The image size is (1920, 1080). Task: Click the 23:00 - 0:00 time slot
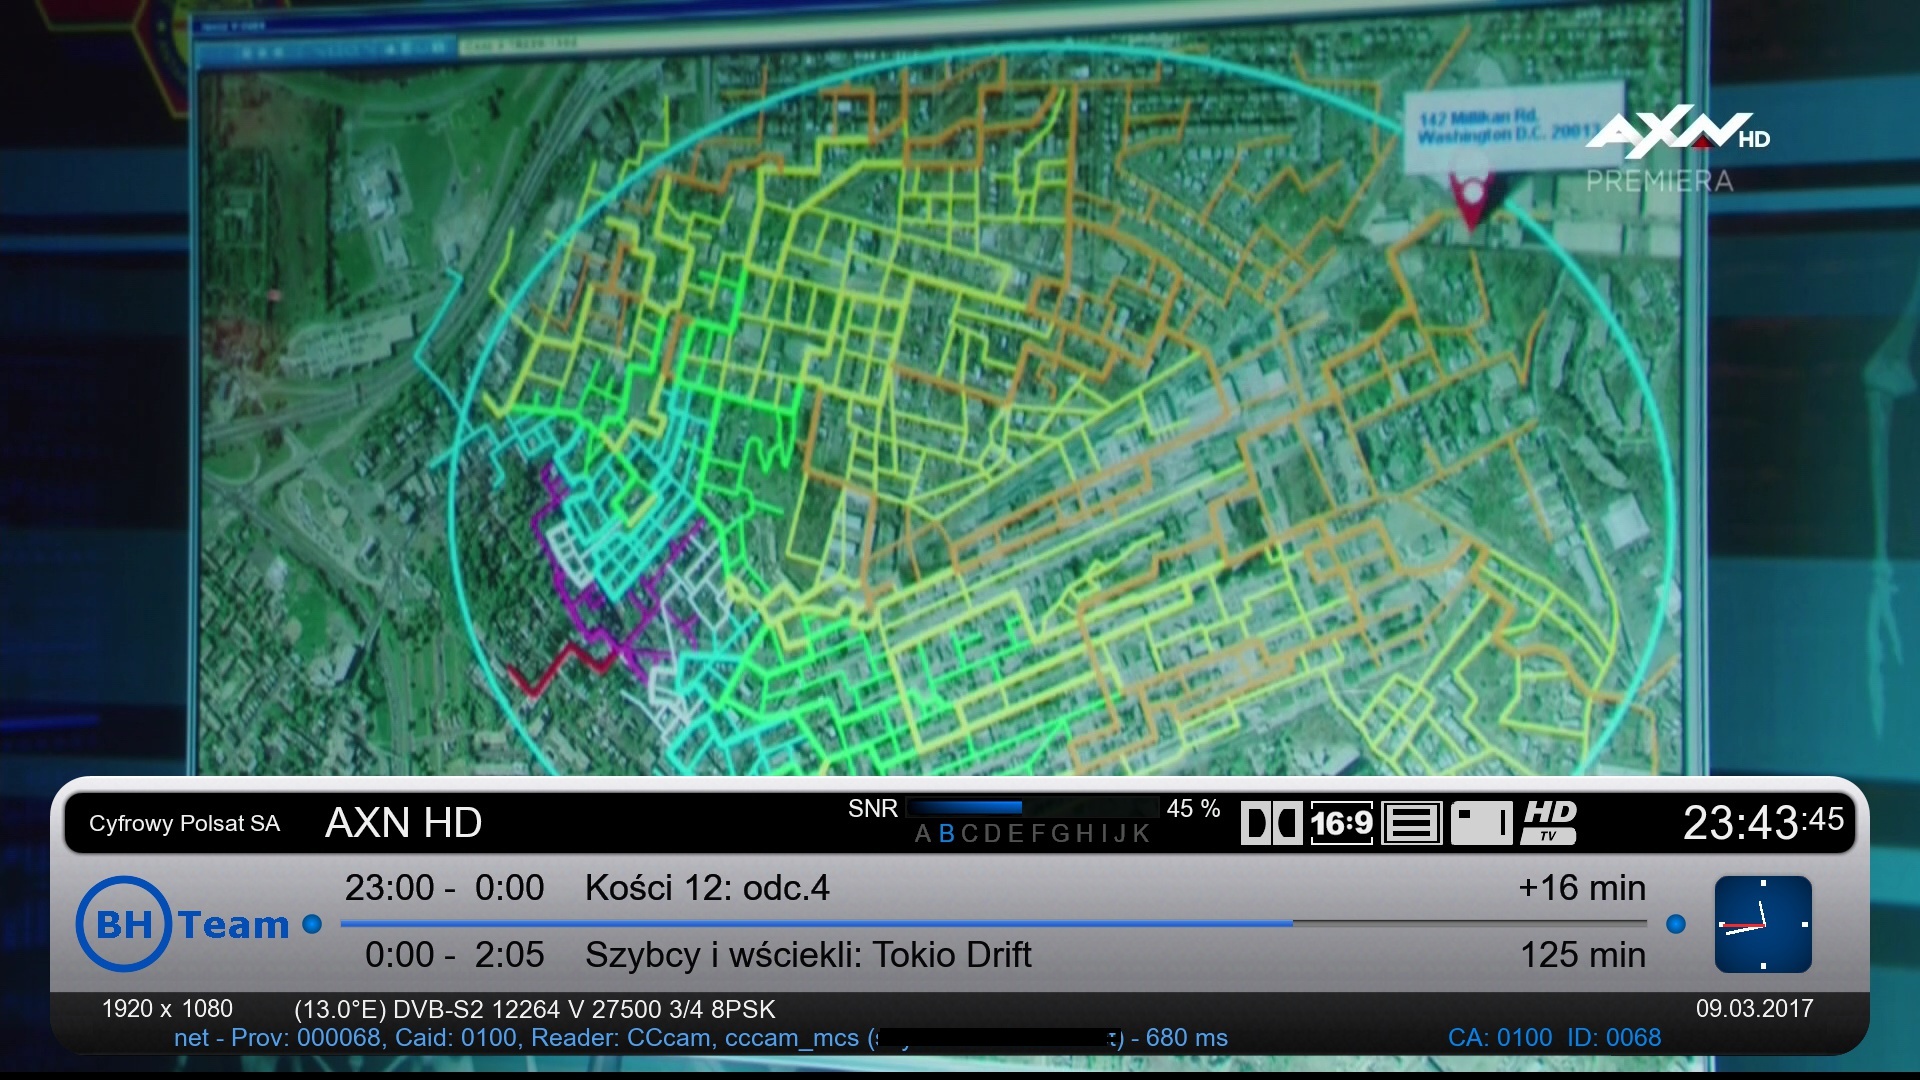pos(445,888)
